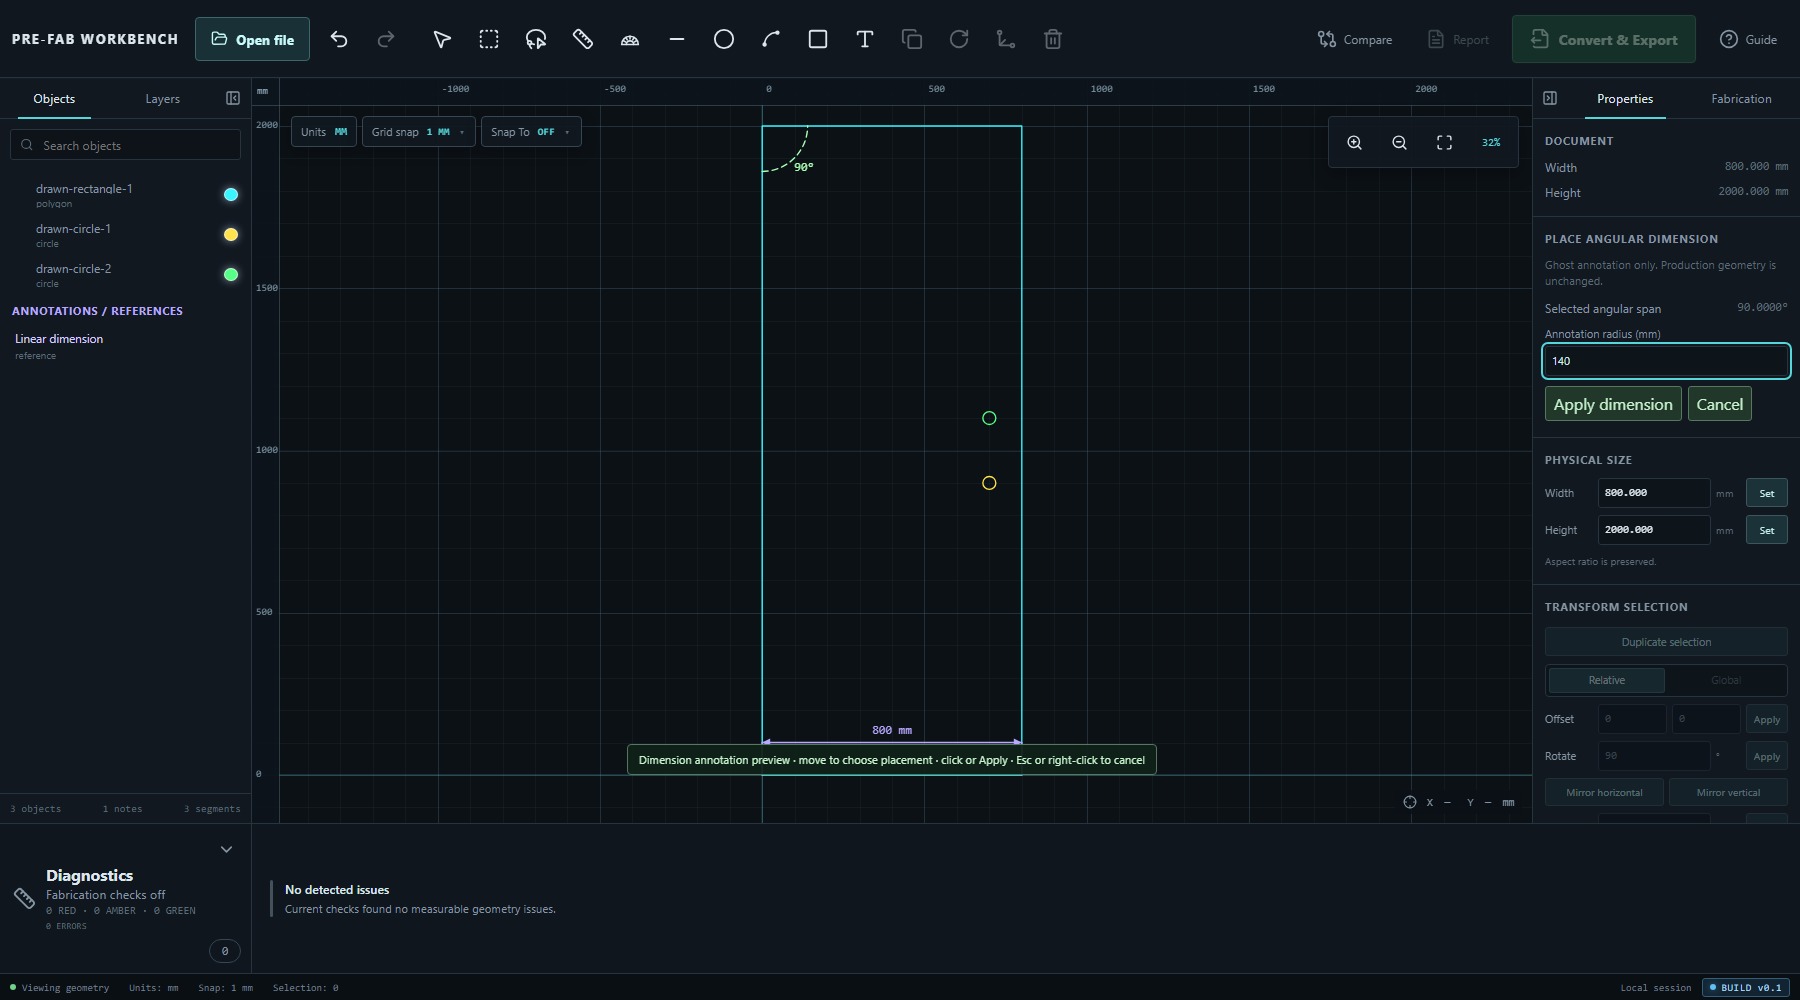Switch to the Layers tab
The height and width of the screenshot is (1000, 1800).
pyautogui.click(x=162, y=98)
